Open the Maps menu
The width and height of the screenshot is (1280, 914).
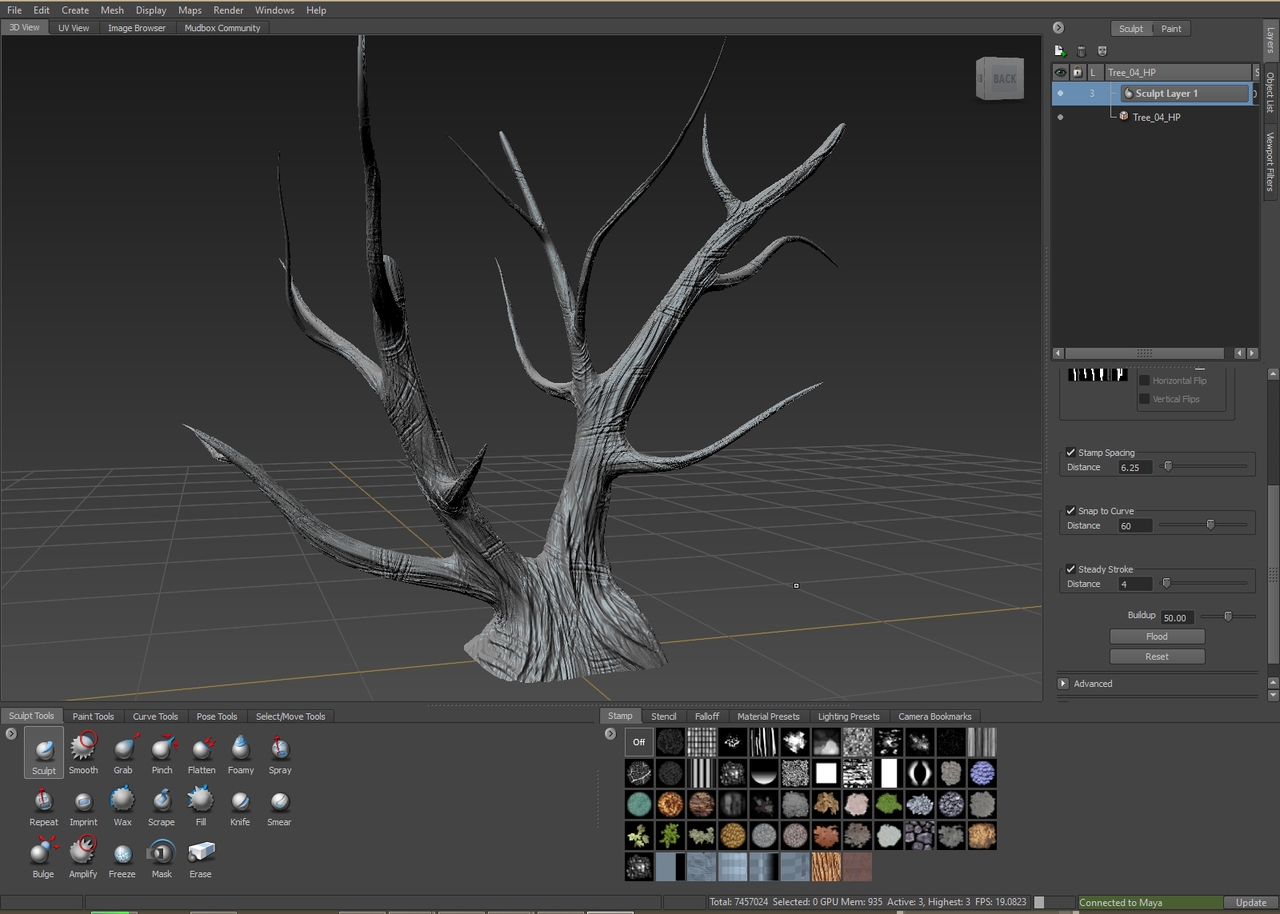click(x=190, y=10)
